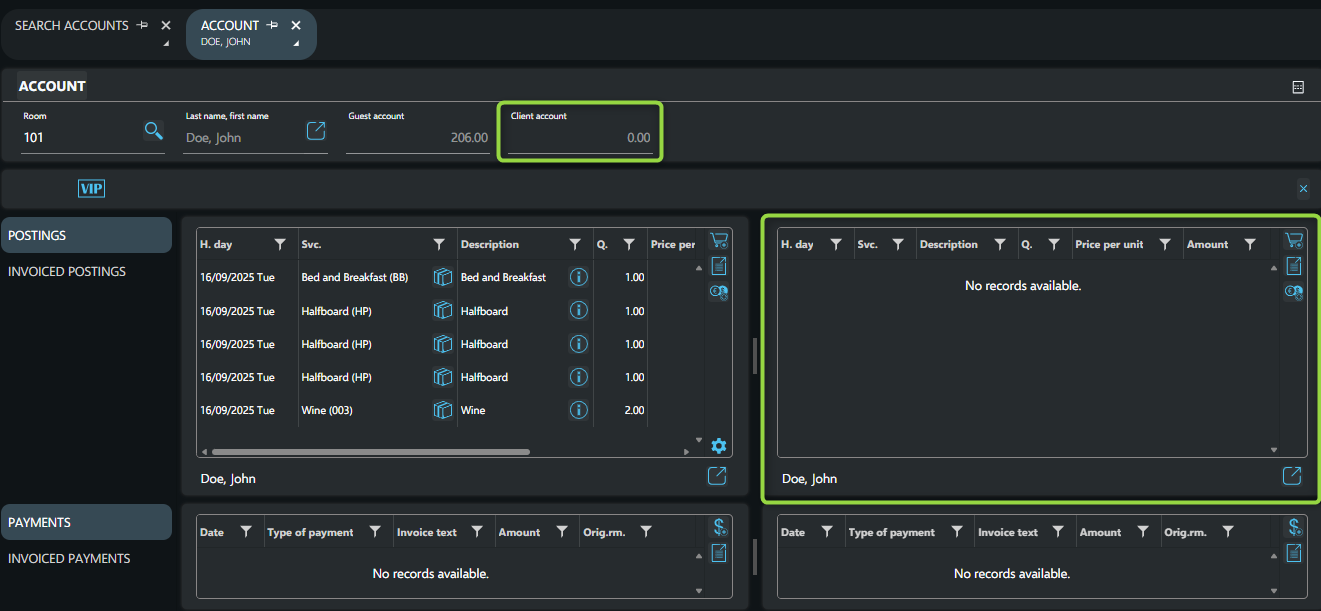Screen dimensions: 1321x611
Task: Click dollar payment icon in left payments panel
Action: tap(718, 527)
